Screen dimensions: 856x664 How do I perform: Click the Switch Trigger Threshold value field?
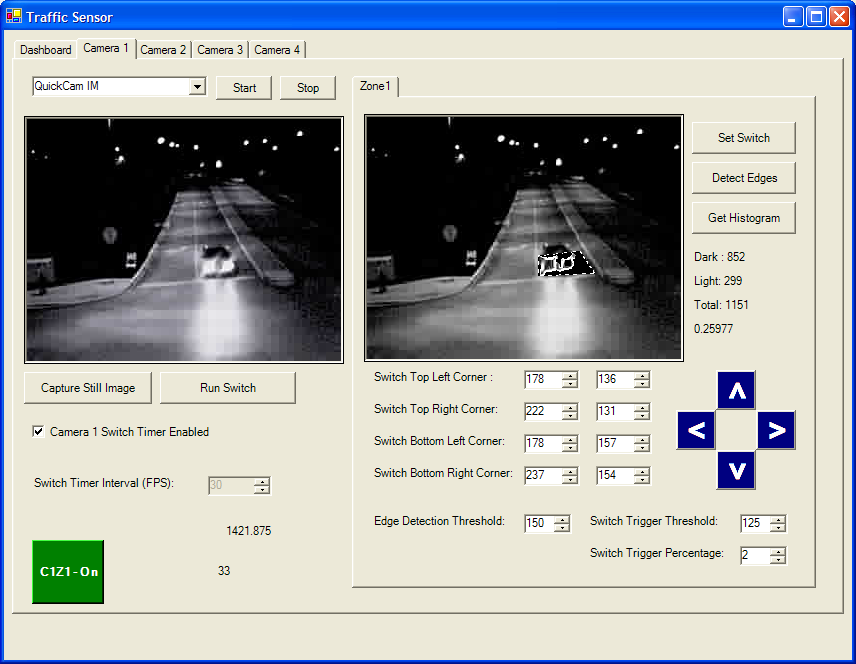point(755,523)
